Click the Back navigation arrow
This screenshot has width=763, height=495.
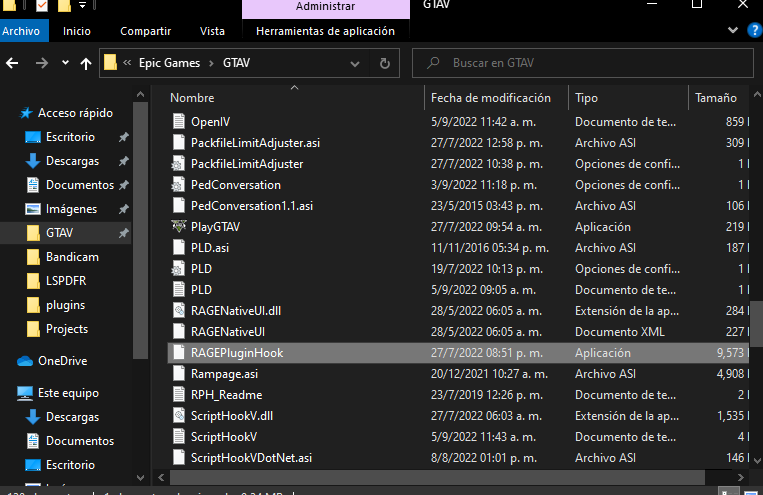tap(12, 63)
